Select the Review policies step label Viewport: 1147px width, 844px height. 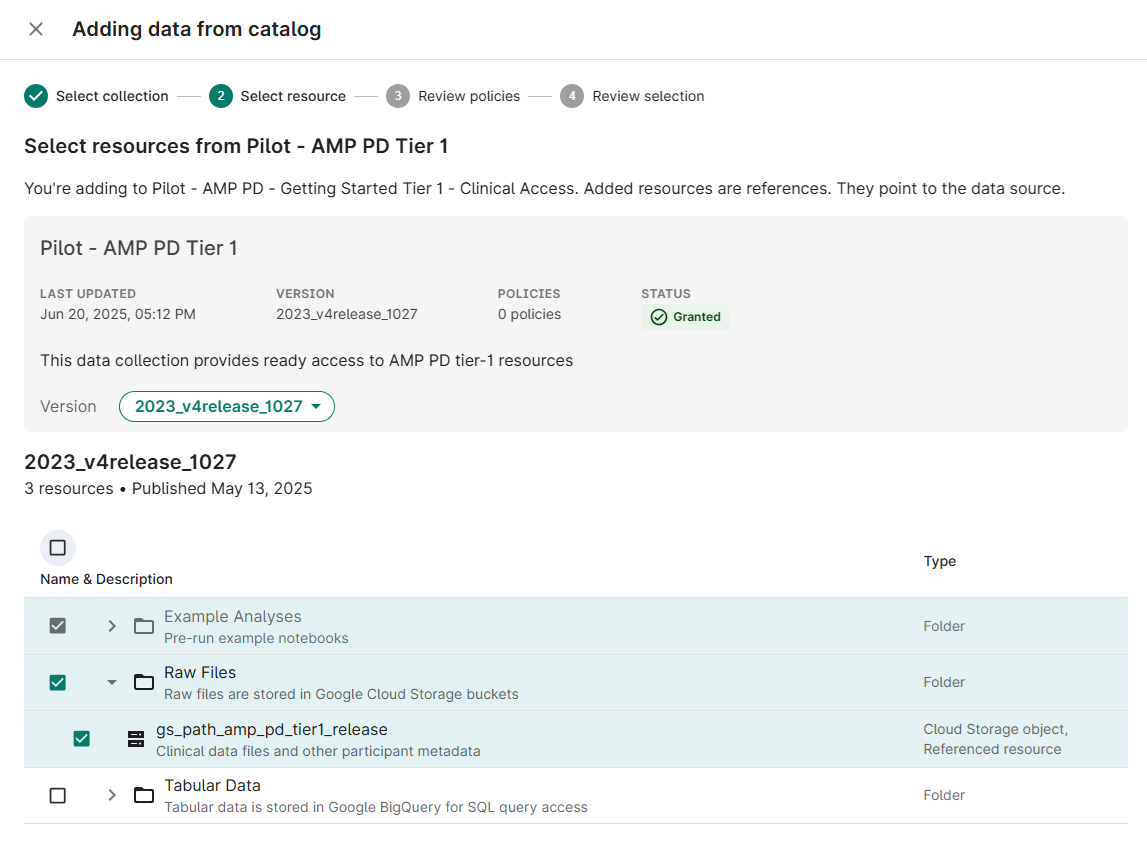pos(469,96)
